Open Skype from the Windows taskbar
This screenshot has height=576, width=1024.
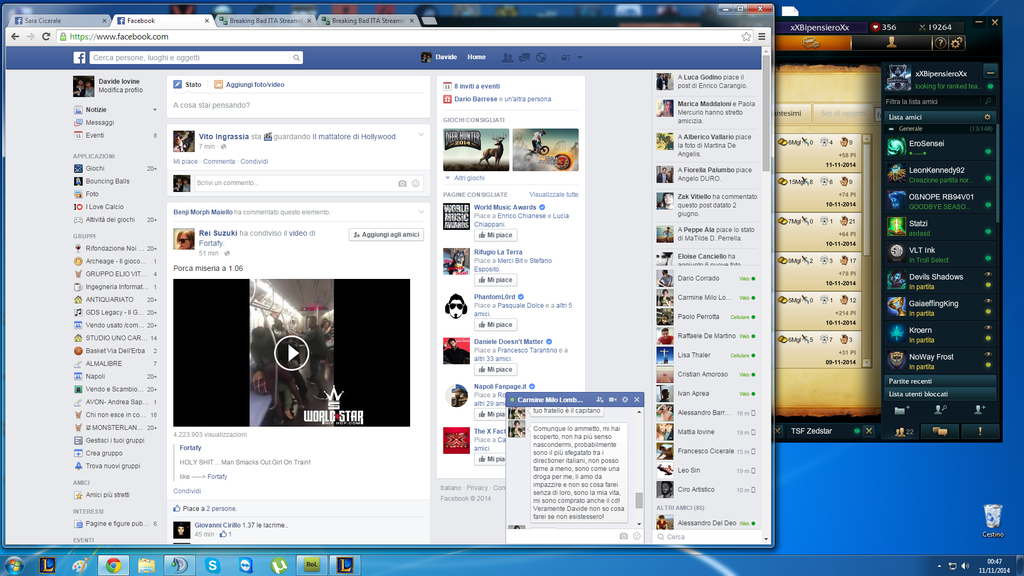tap(212, 565)
